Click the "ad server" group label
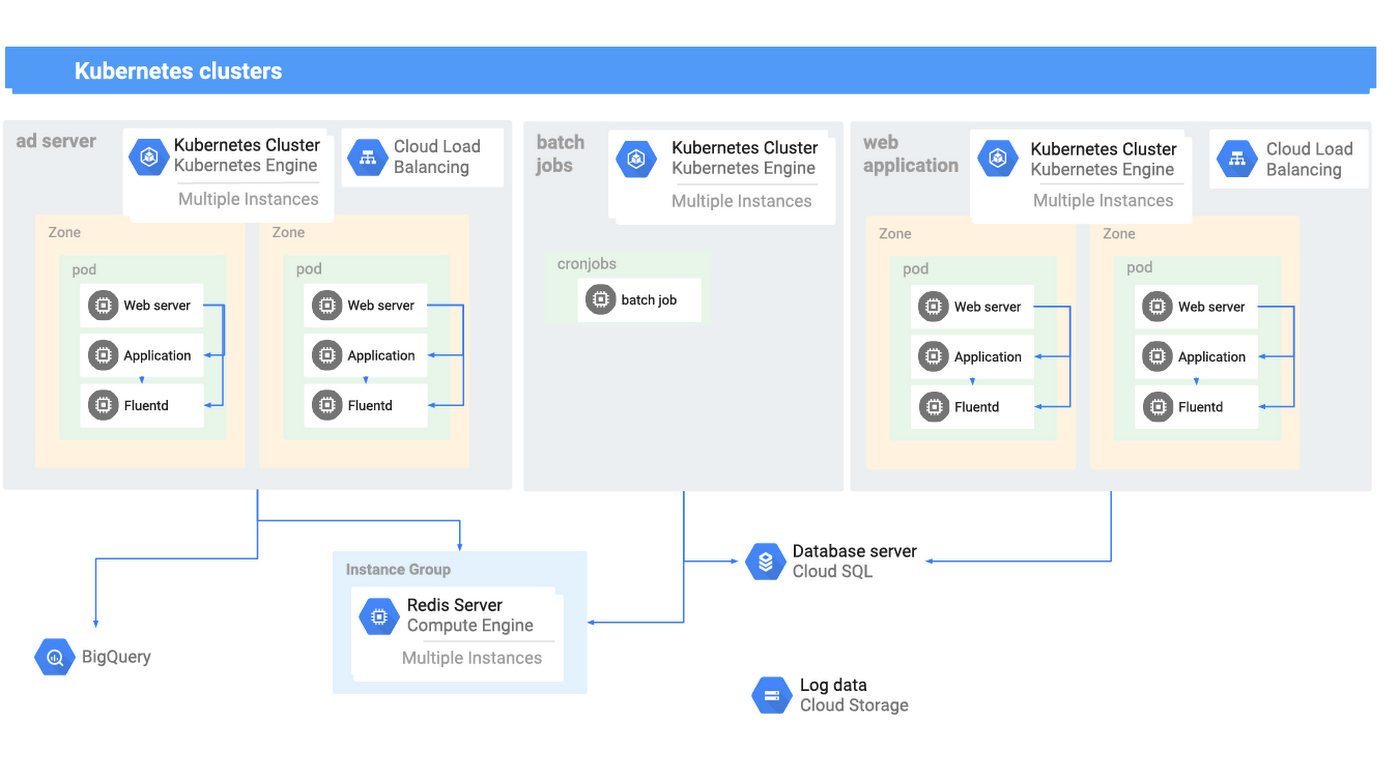The height and width of the screenshot is (777, 1400). click(56, 141)
